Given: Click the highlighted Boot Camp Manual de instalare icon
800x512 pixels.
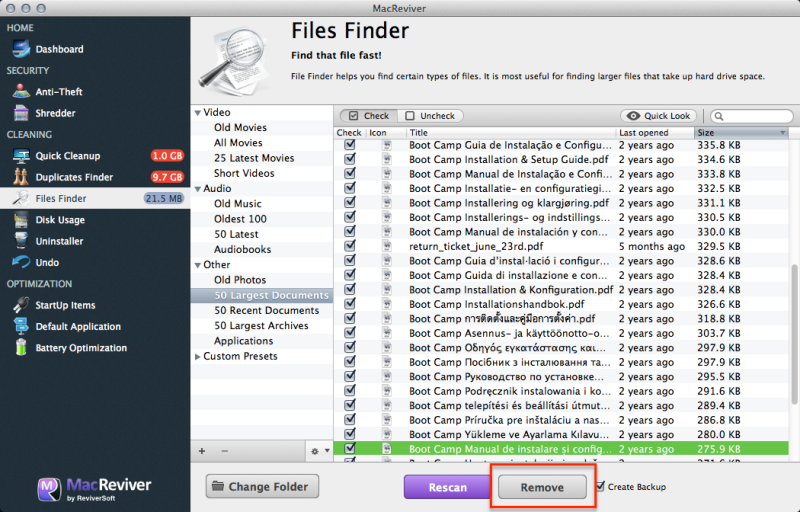Looking at the screenshot, I should click(x=387, y=449).
